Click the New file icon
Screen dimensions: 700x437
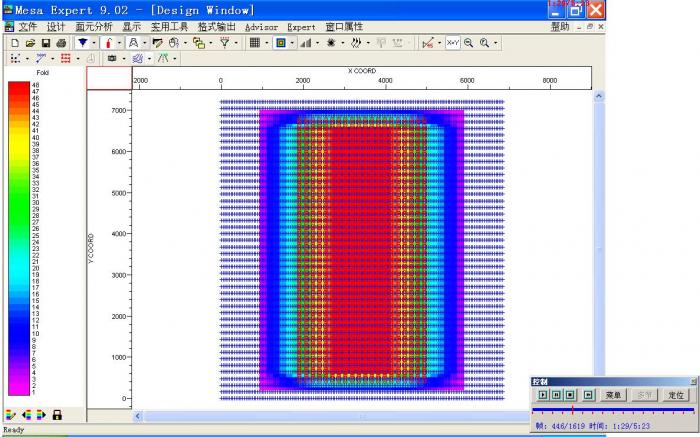click(15, 44)
